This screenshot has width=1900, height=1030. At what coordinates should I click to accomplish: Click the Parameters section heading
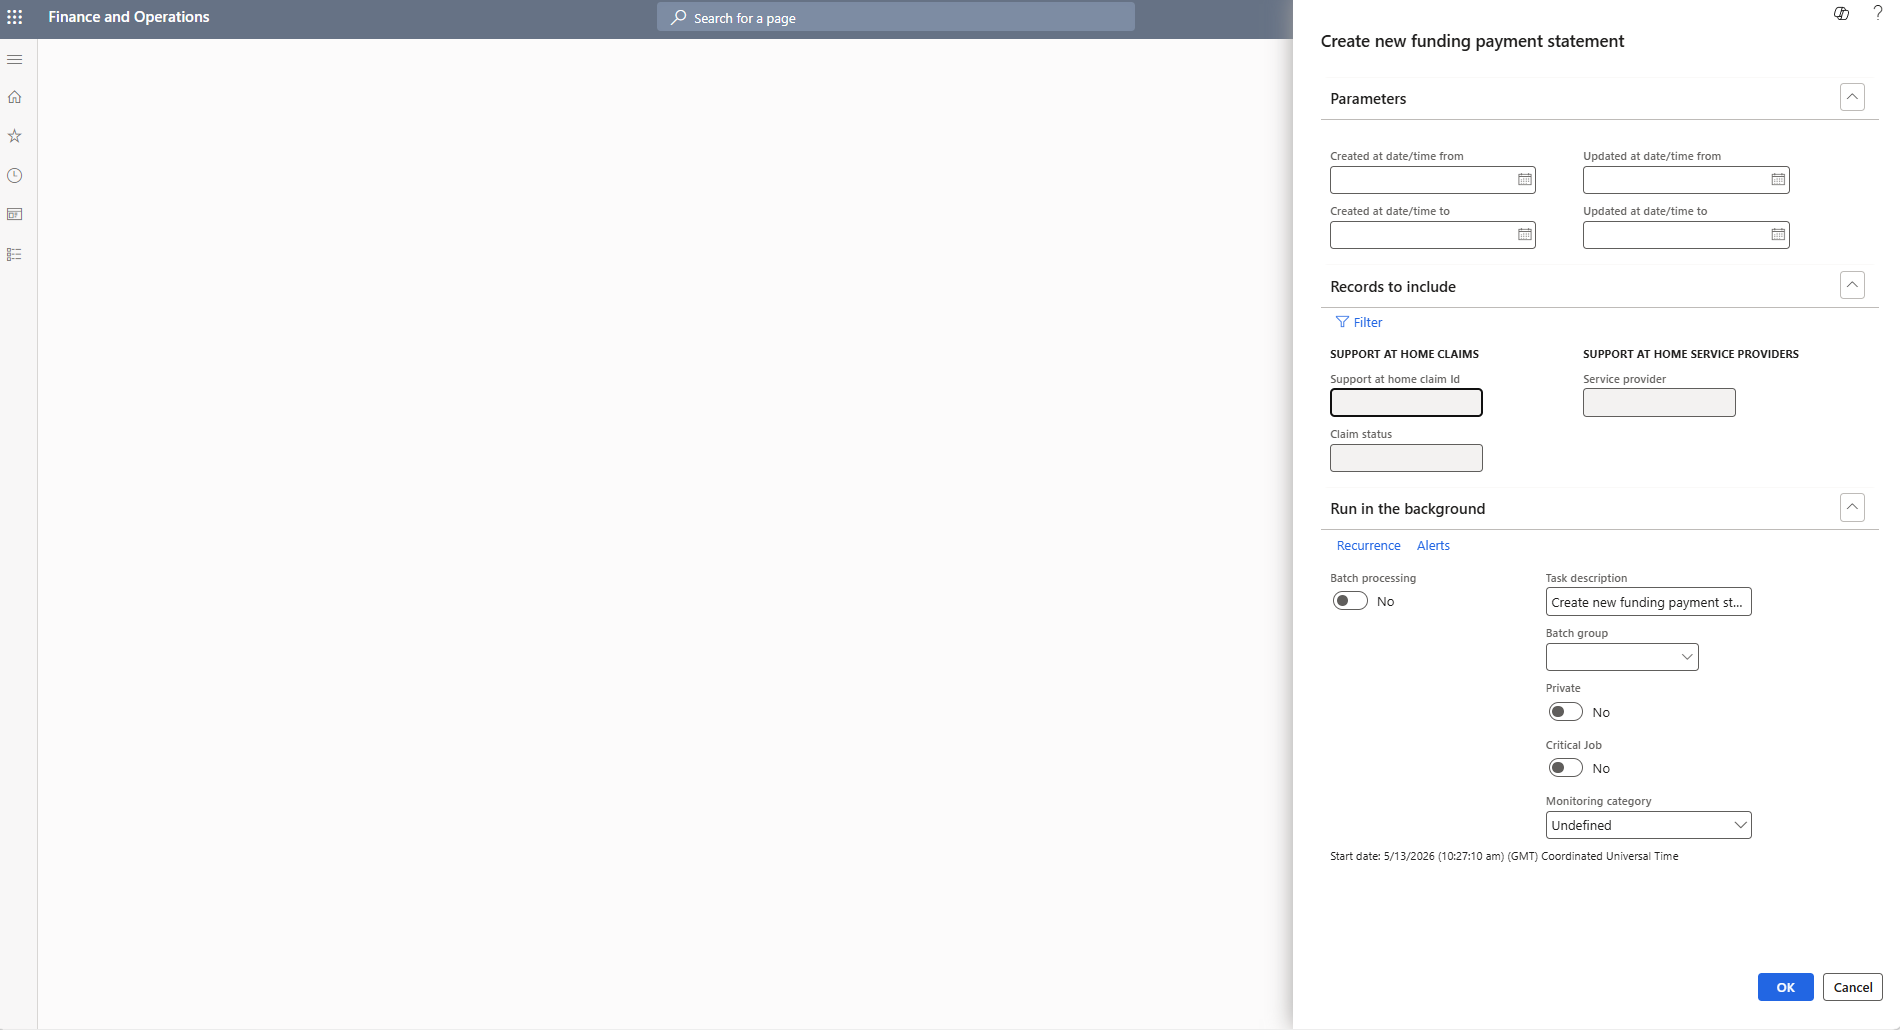(x=1368, y=99)
